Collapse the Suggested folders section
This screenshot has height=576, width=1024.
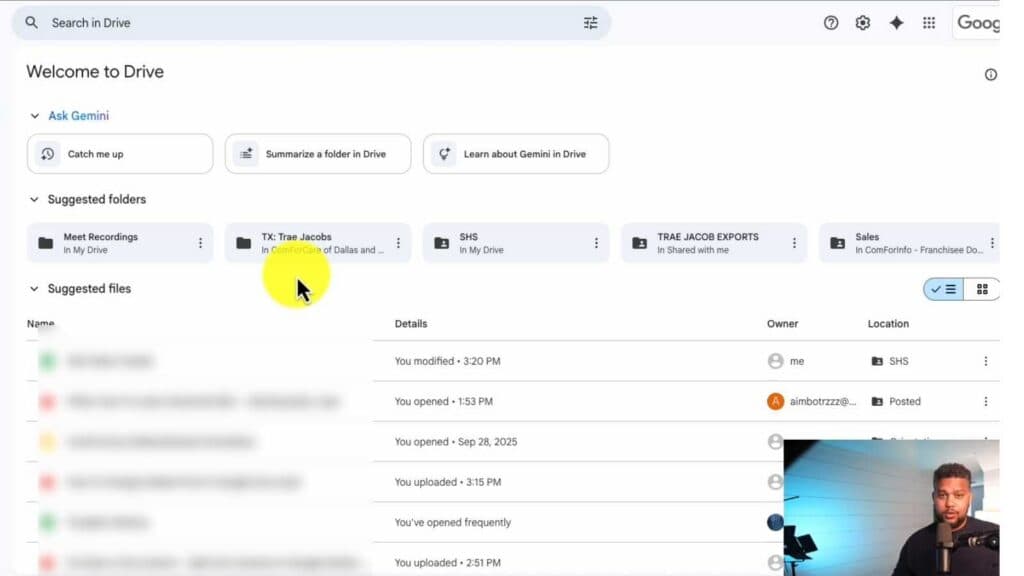pyautogui.click(x=35, y=199)
